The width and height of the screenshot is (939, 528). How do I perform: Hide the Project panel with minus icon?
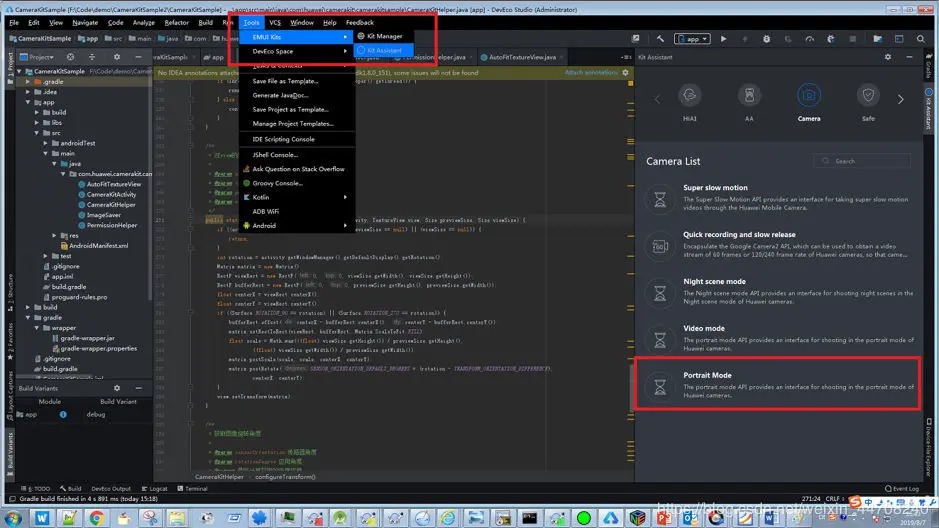(138, 57)
